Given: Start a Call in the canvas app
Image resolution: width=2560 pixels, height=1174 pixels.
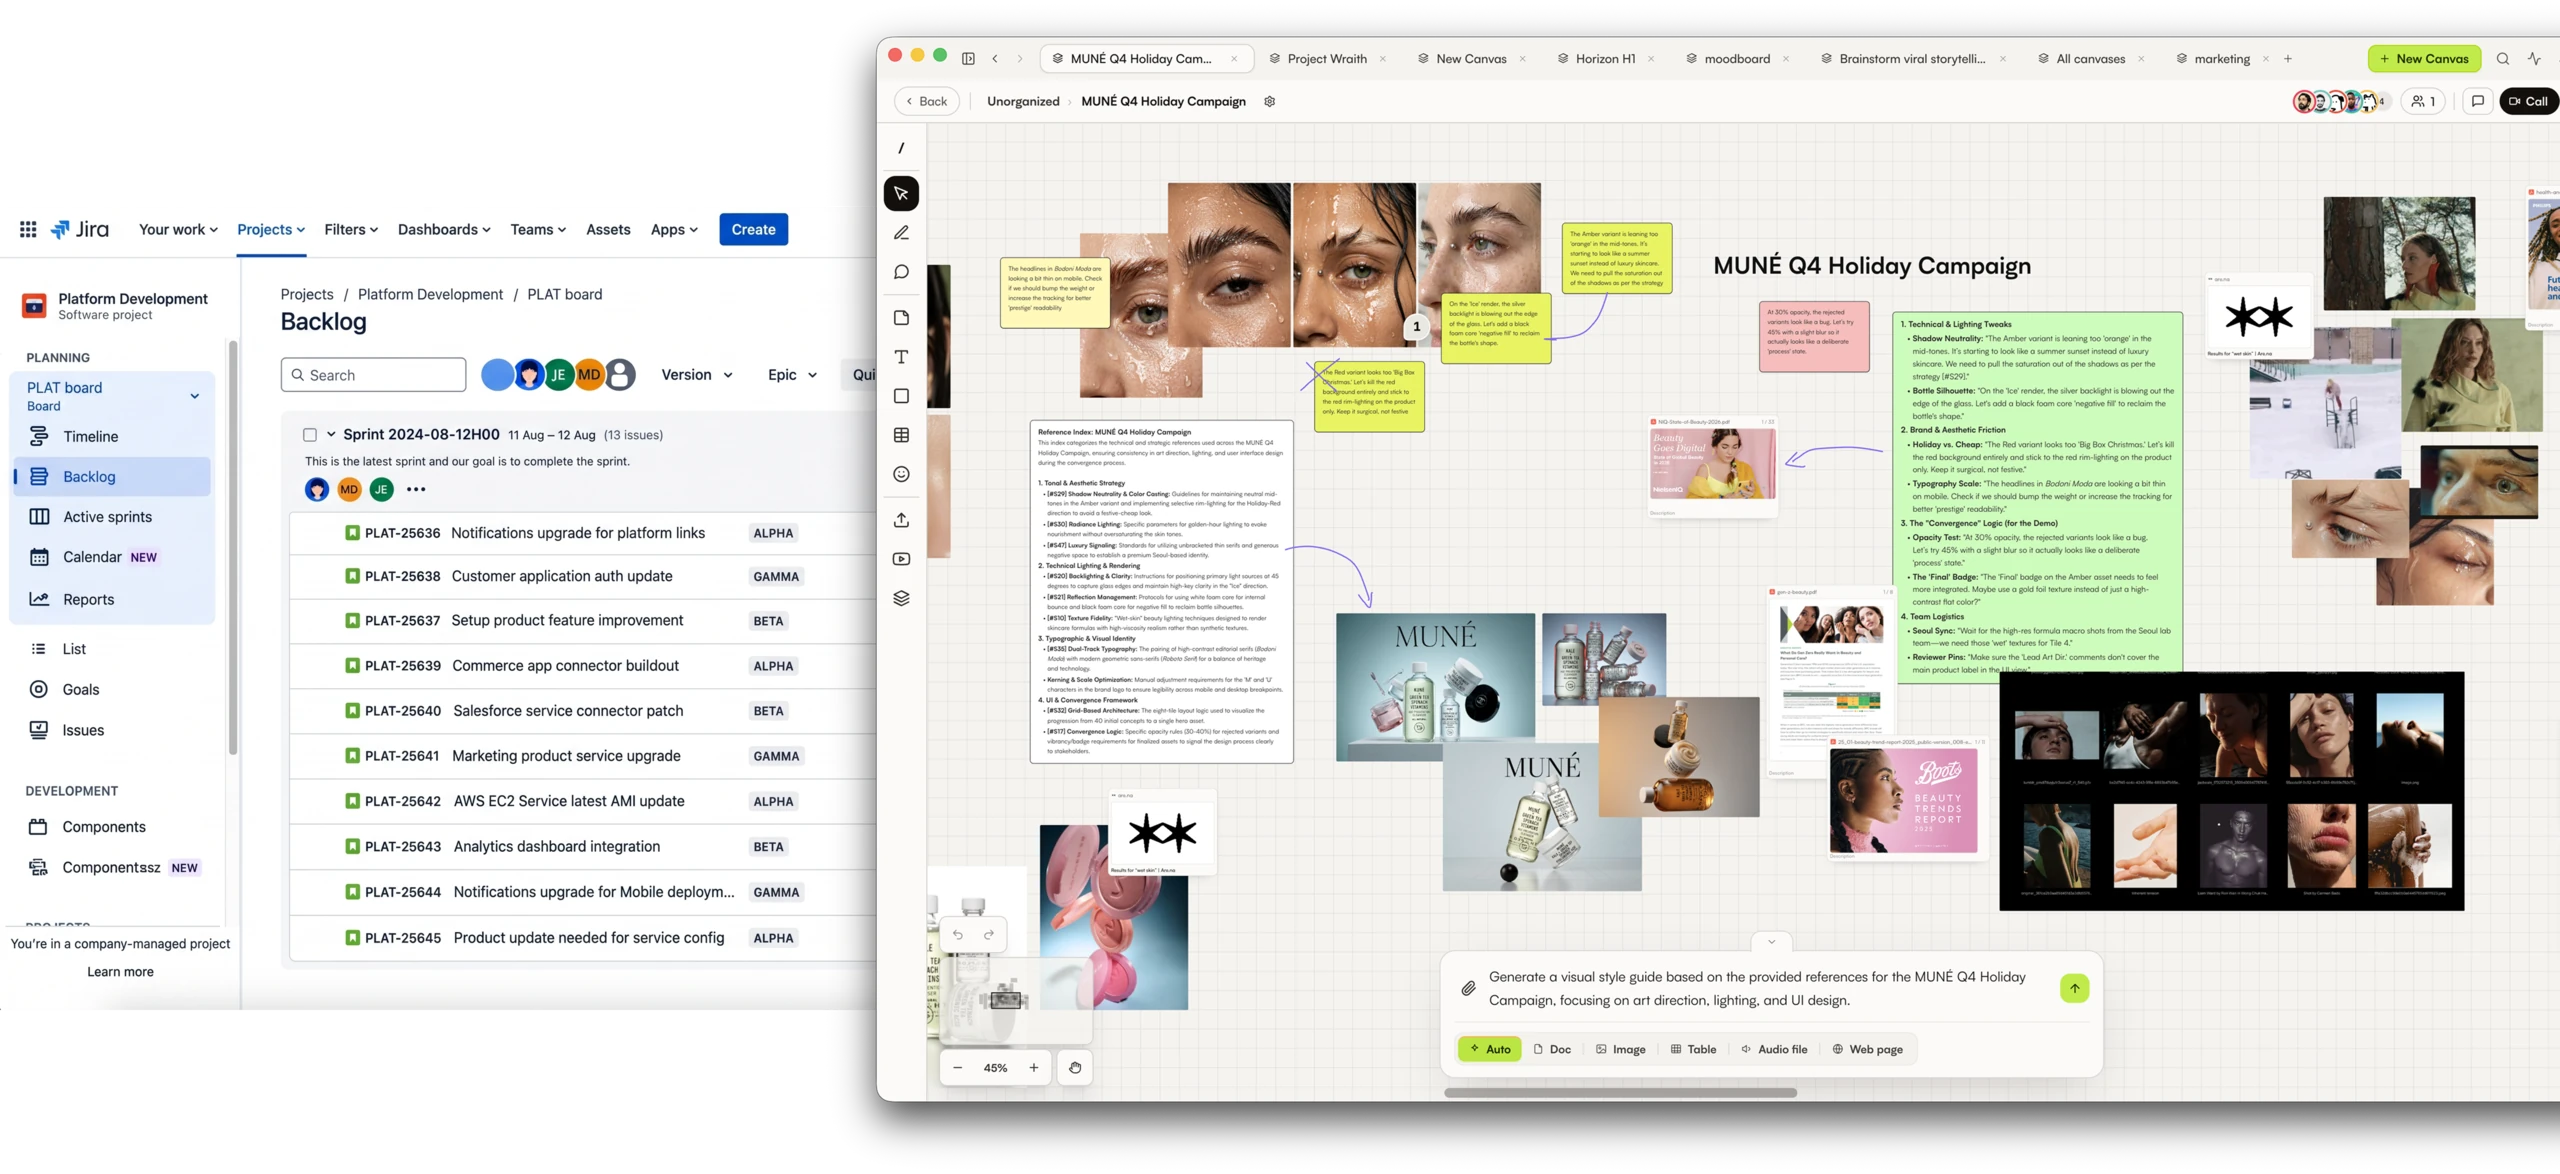Looking at the screenshot, I should tap(2529, 101).
